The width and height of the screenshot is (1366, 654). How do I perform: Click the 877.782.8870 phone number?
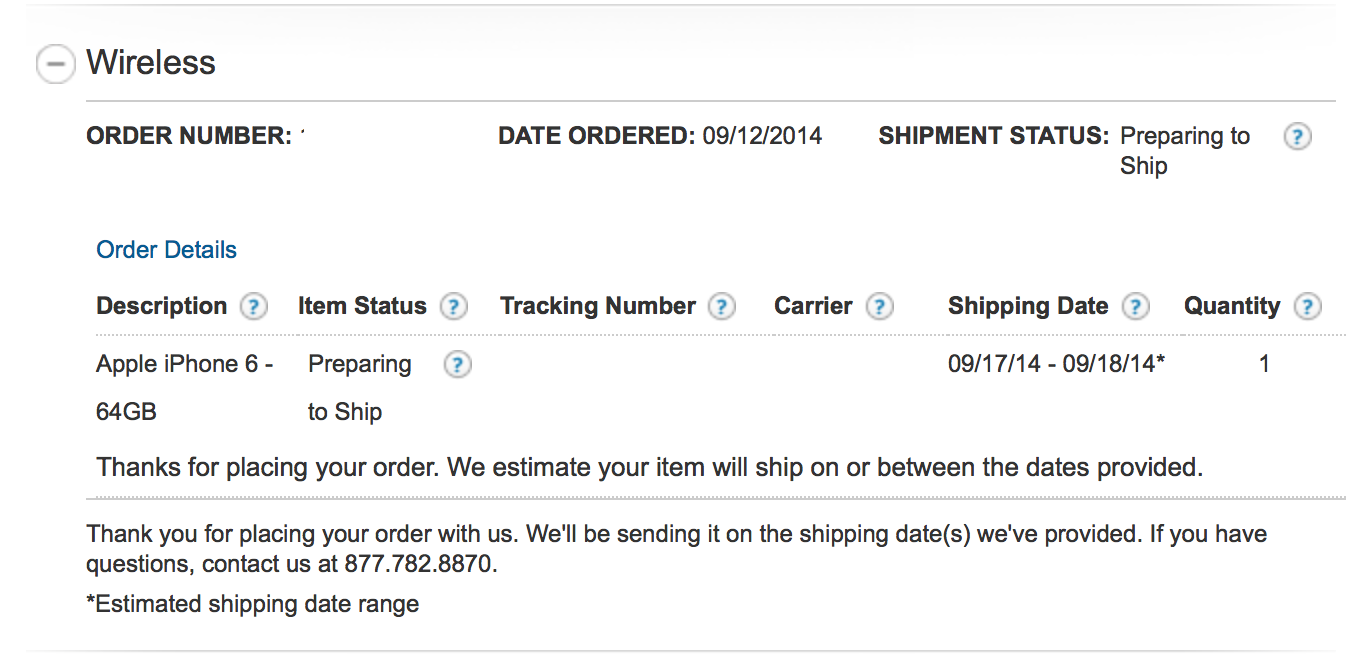[x=419, y=564]
